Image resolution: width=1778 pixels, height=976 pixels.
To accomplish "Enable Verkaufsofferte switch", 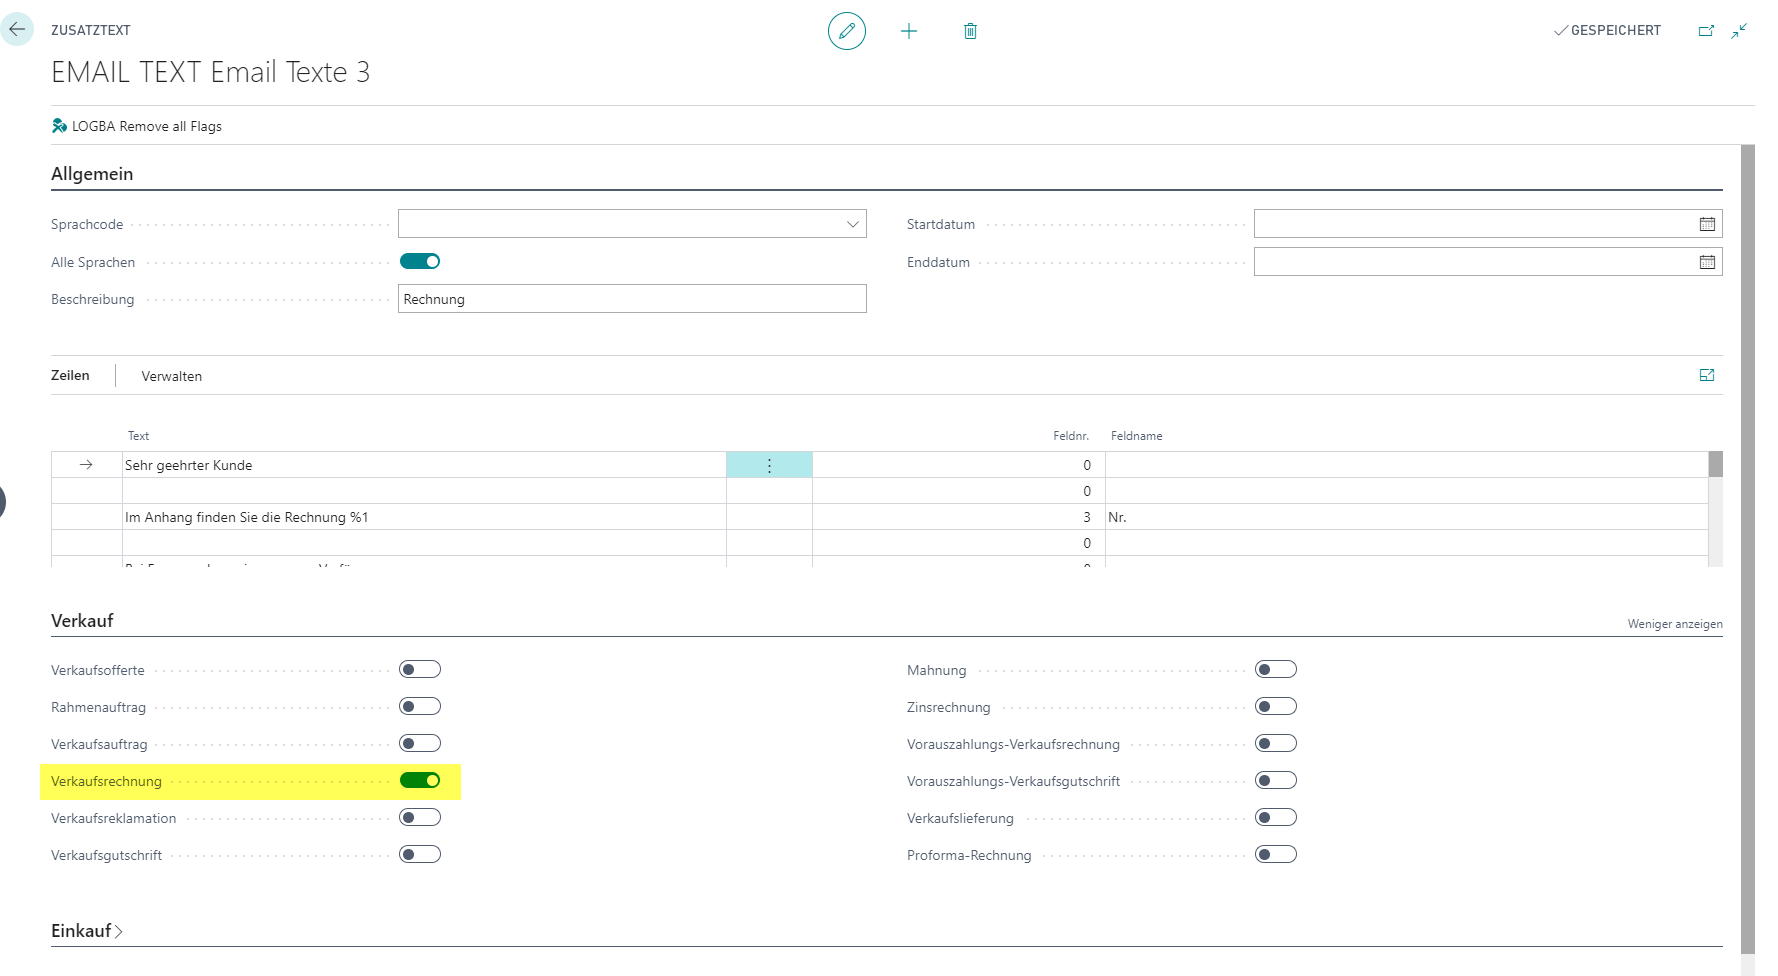I will click(420, 669).
